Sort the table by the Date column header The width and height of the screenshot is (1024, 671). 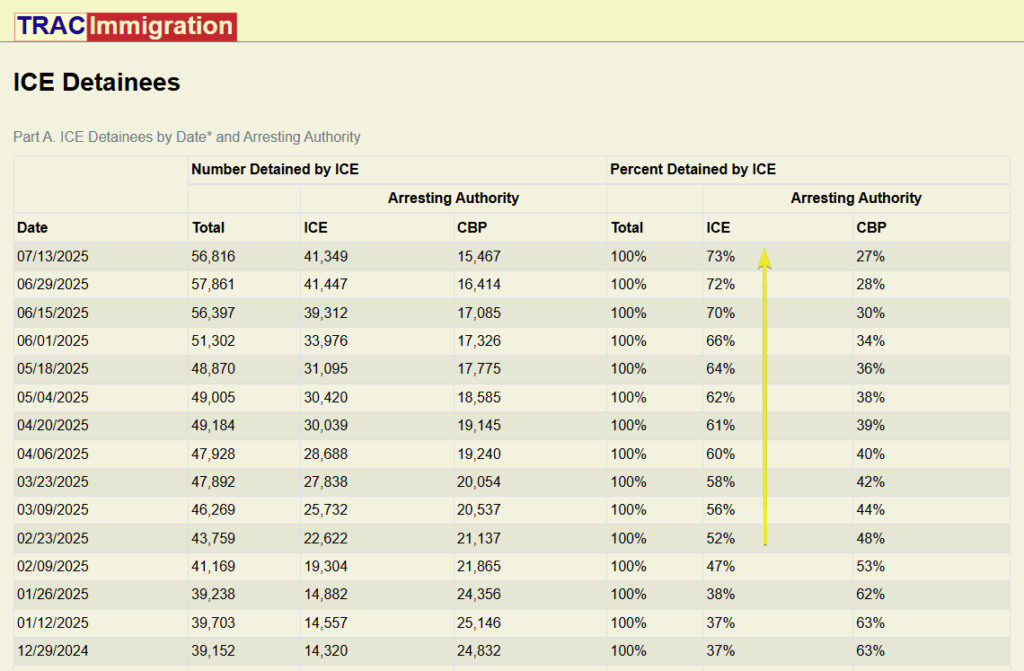coord(31,227)
